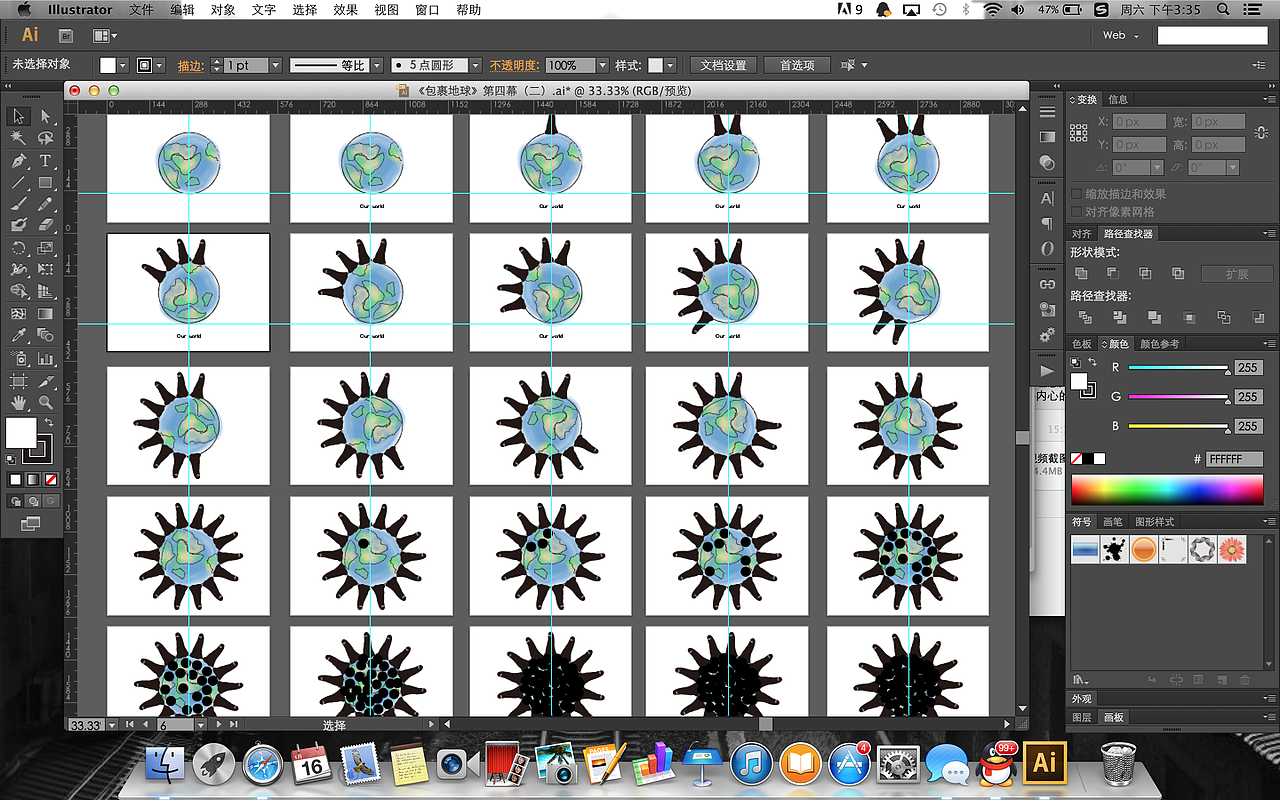Set toolbox paint mode to Gradient
Screen dimensions: 1280x800
[x=33, y=479]
